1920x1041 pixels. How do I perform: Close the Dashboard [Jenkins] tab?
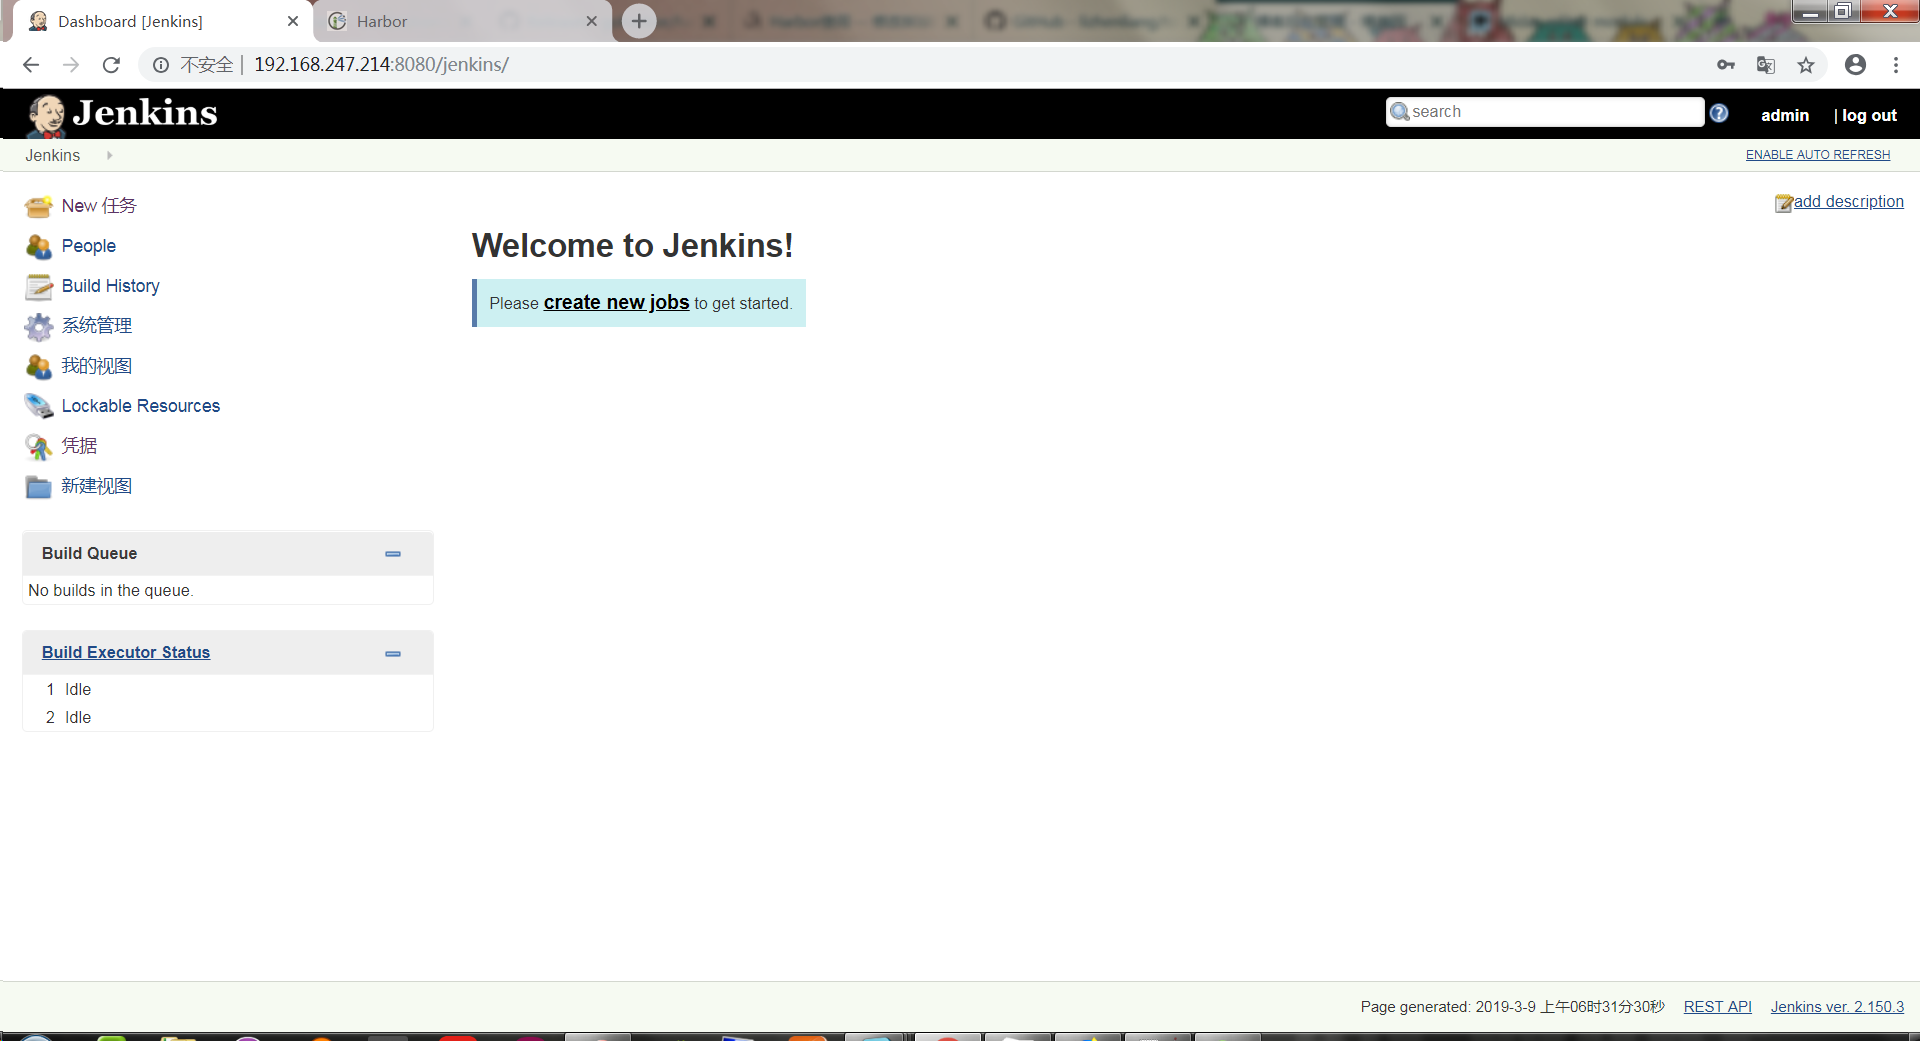293,21
